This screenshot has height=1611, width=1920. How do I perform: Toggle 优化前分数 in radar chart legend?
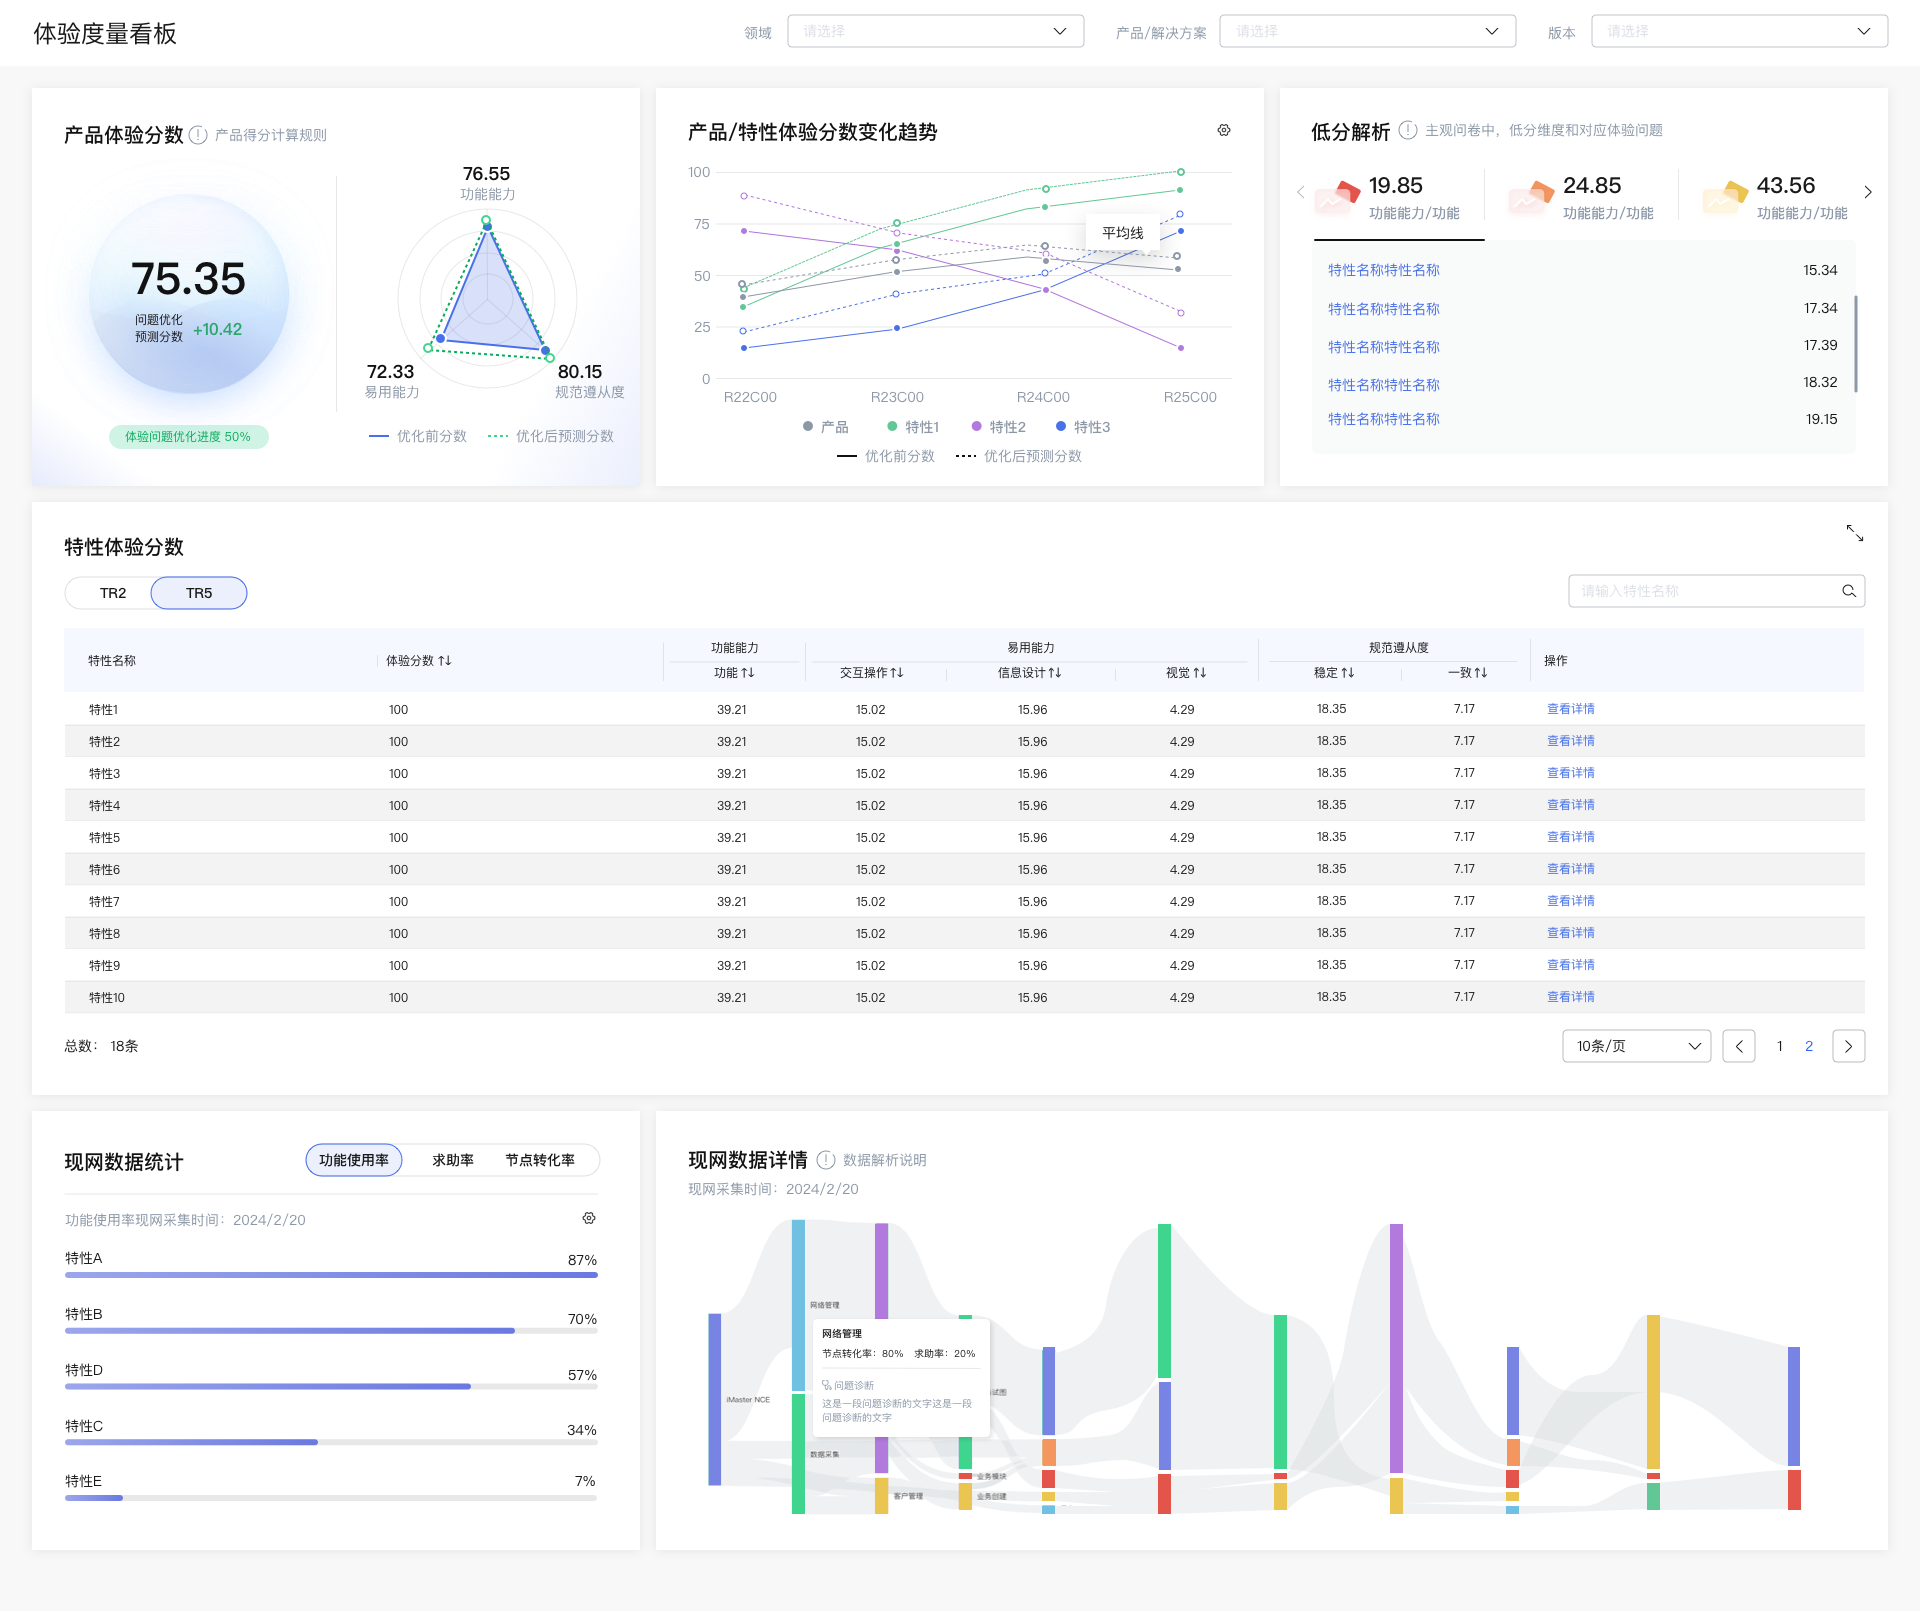pos(418,436)
